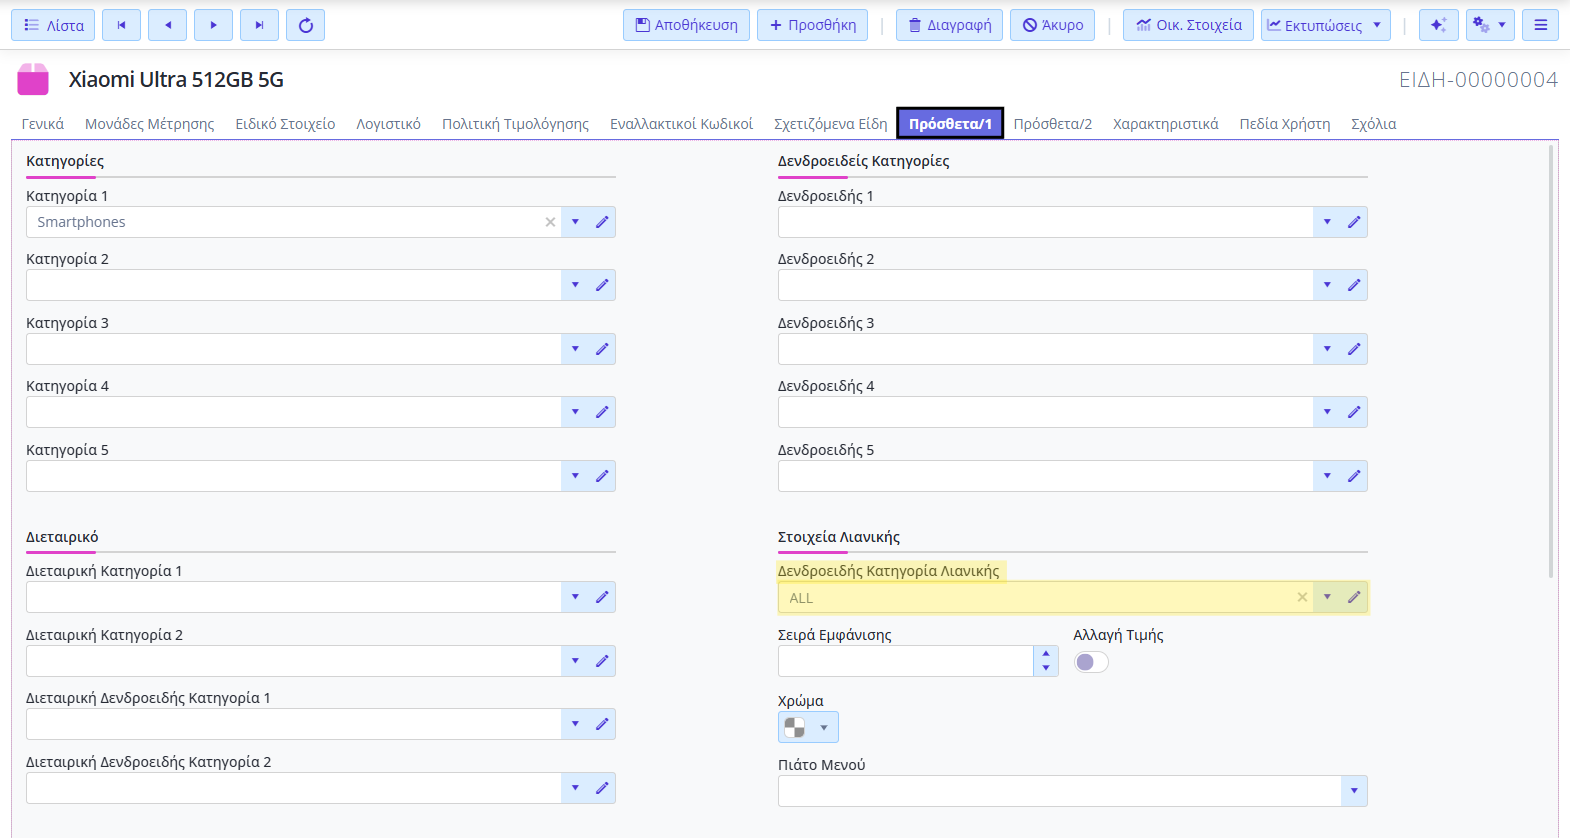This screenshot has width=1570, height=838.
Task: Click the Αποθήκευση save button
Action: [x=686, y=25]
